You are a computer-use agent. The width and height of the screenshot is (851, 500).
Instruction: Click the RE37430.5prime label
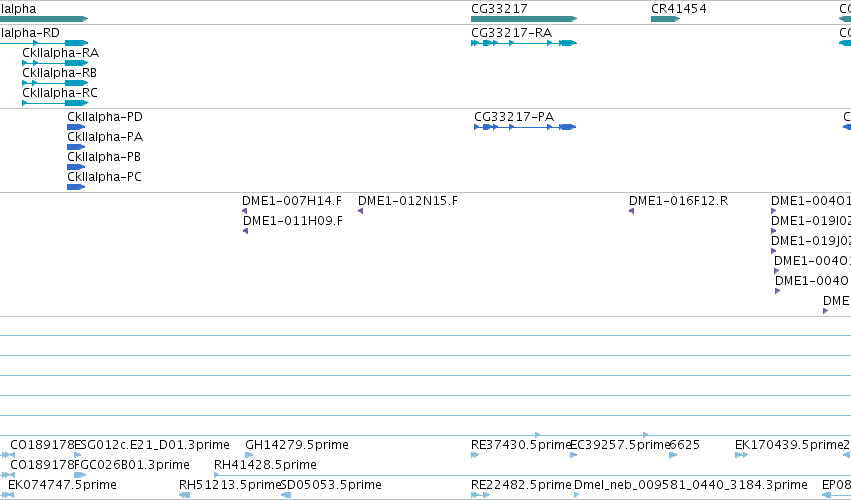[522, 445]
